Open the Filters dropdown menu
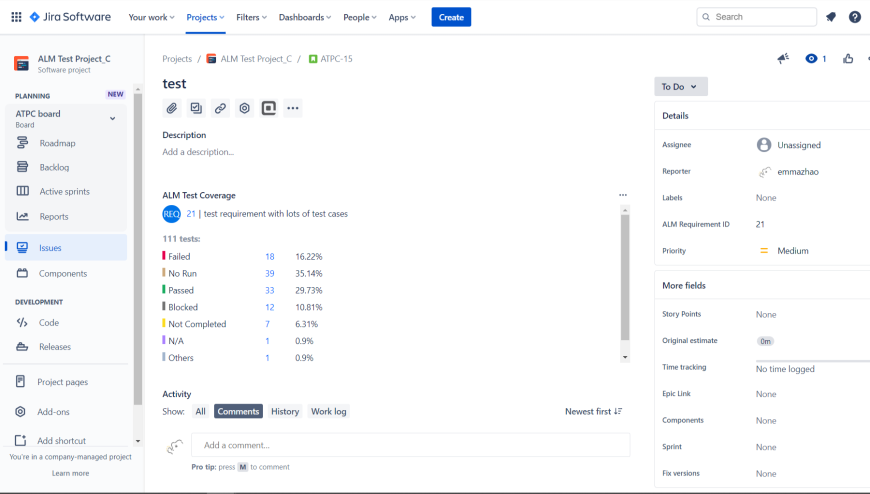870x494 pixels. [251, 17]
